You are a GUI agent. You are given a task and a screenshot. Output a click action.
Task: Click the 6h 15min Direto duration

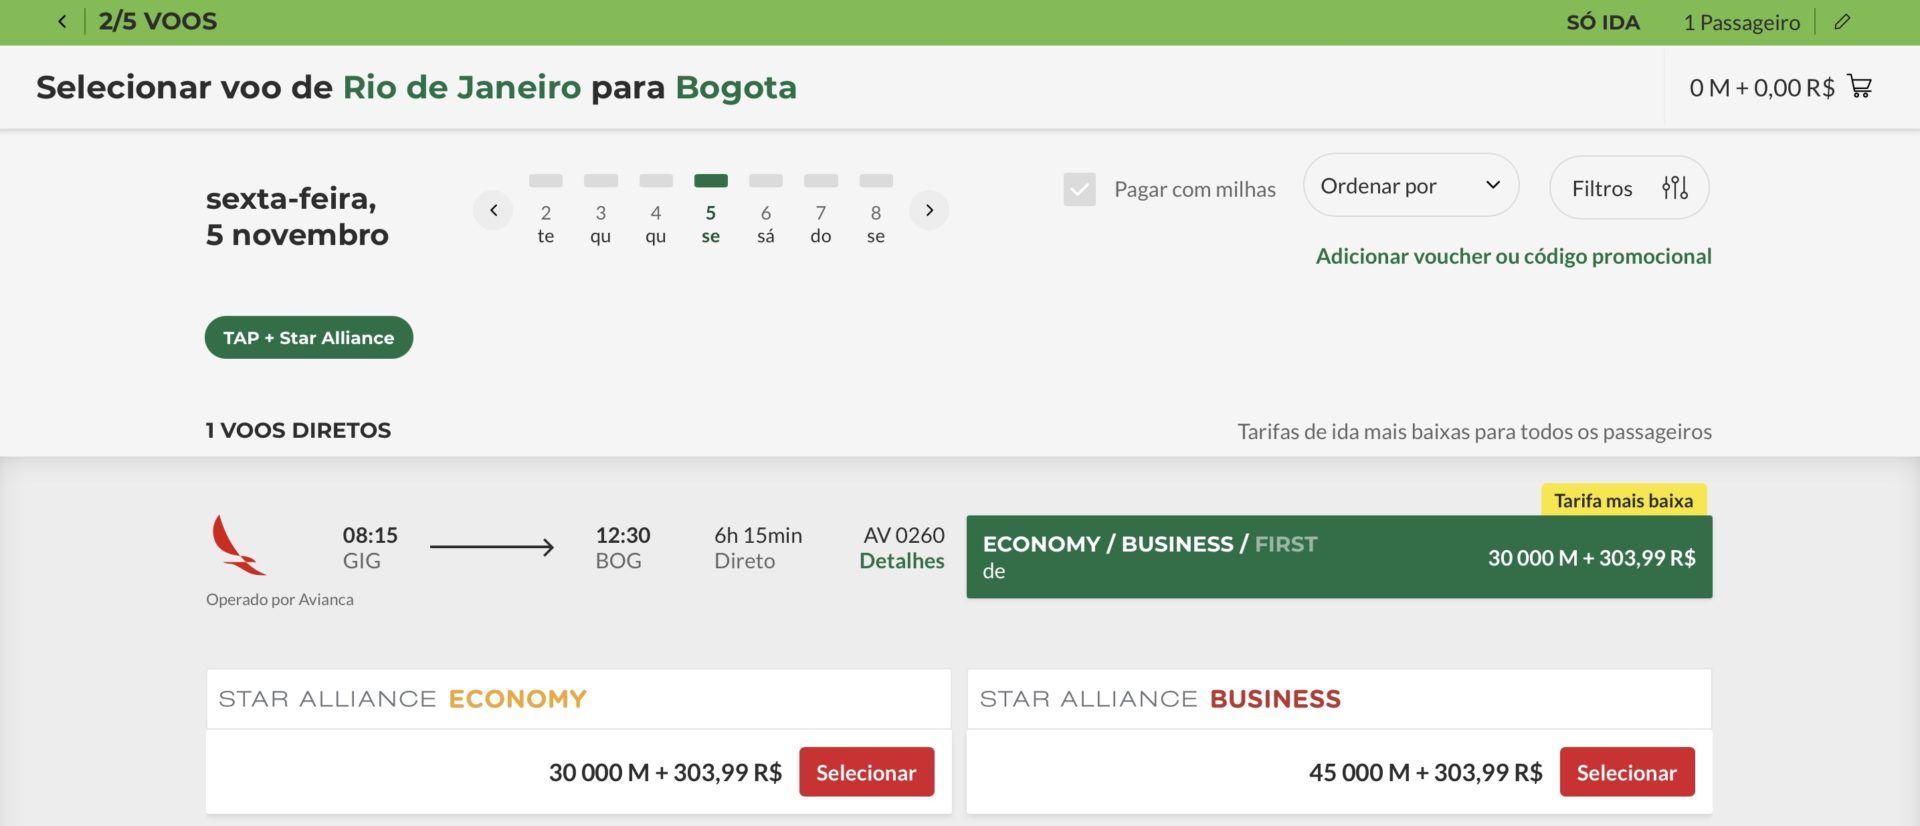click(x=758, y=547)
